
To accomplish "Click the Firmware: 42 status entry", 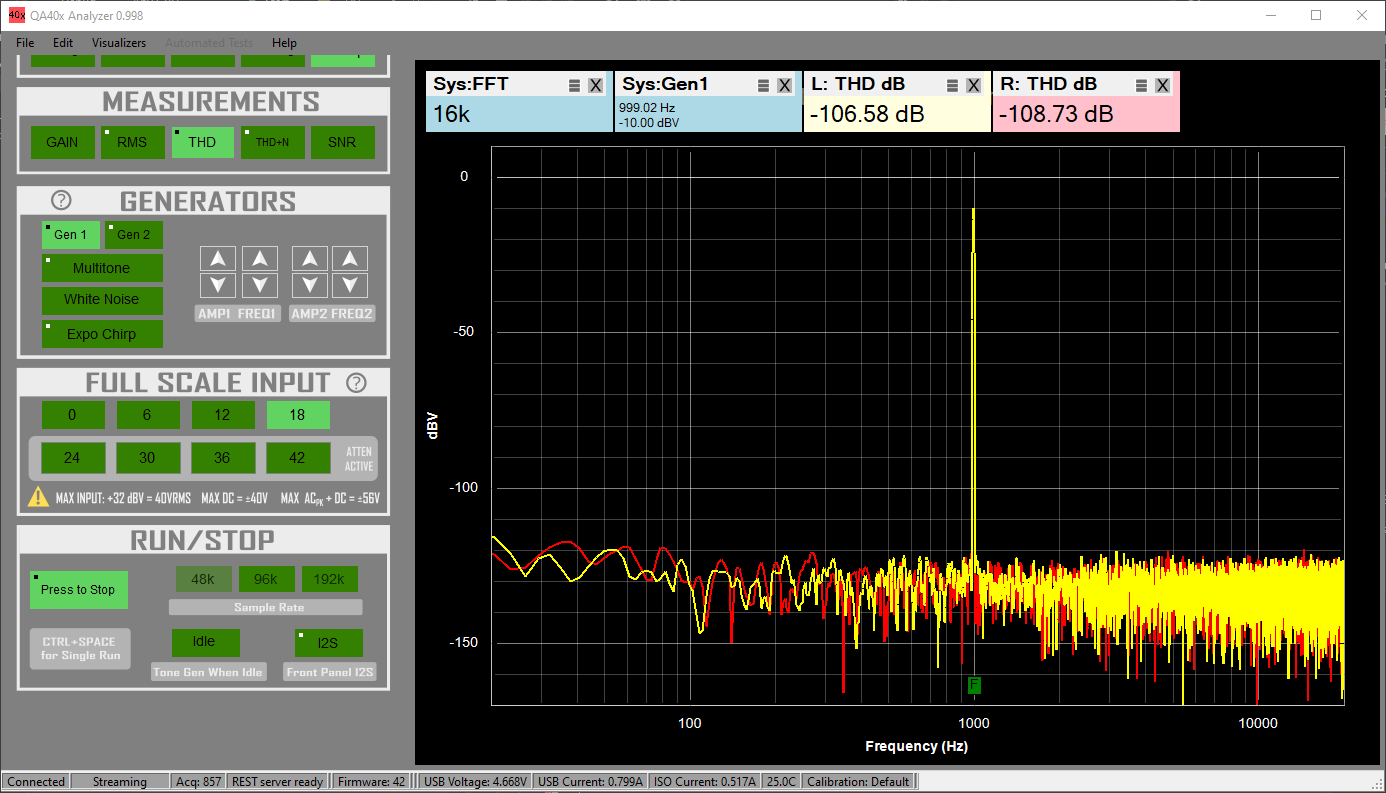I will (x=372, y=782).
